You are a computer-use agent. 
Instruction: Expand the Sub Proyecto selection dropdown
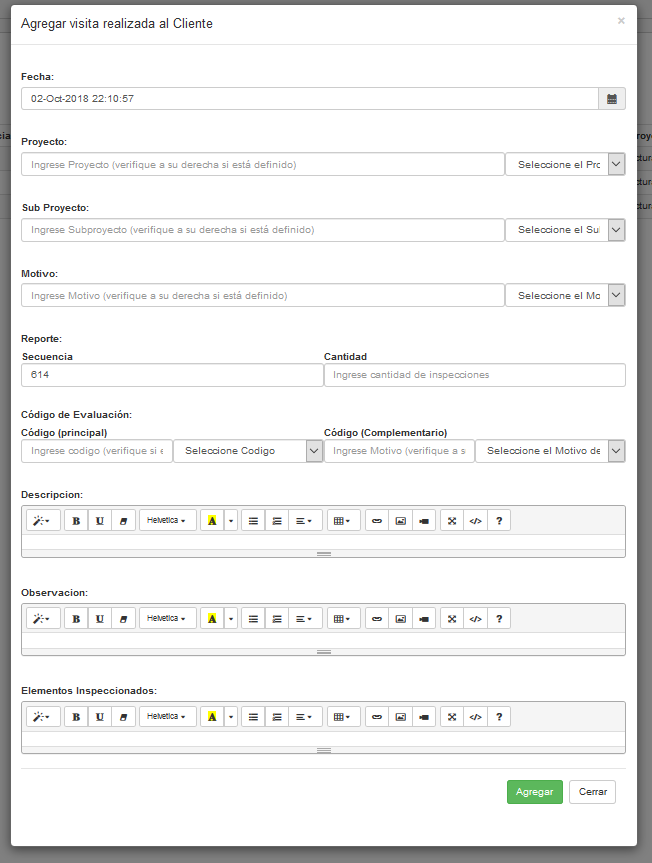(565, 230)
